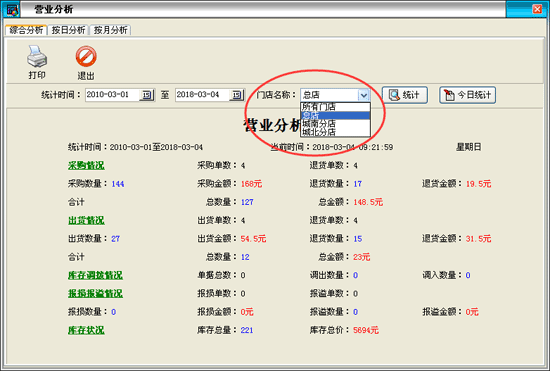This screenshot has height=371, width=550.
Task: Click the 打印 printer icon
Action: point(37,57)
